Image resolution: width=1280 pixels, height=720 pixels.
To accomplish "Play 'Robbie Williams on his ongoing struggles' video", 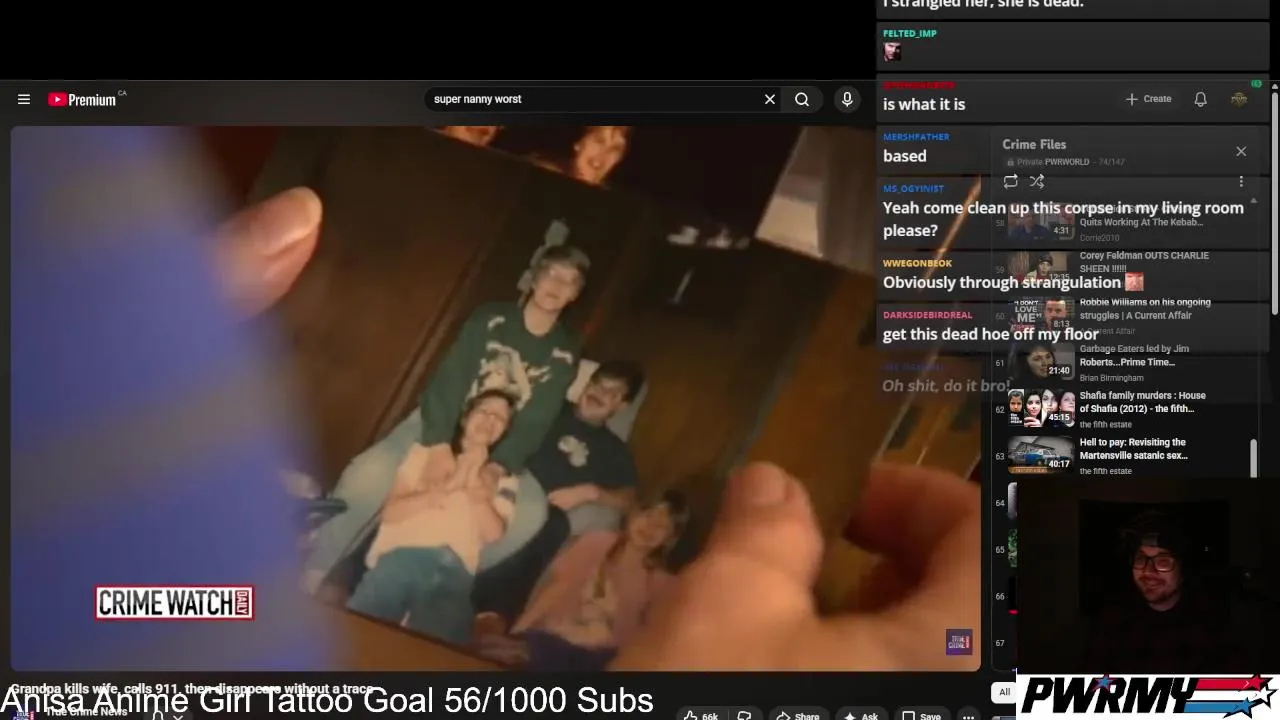I will point(1145,308).
